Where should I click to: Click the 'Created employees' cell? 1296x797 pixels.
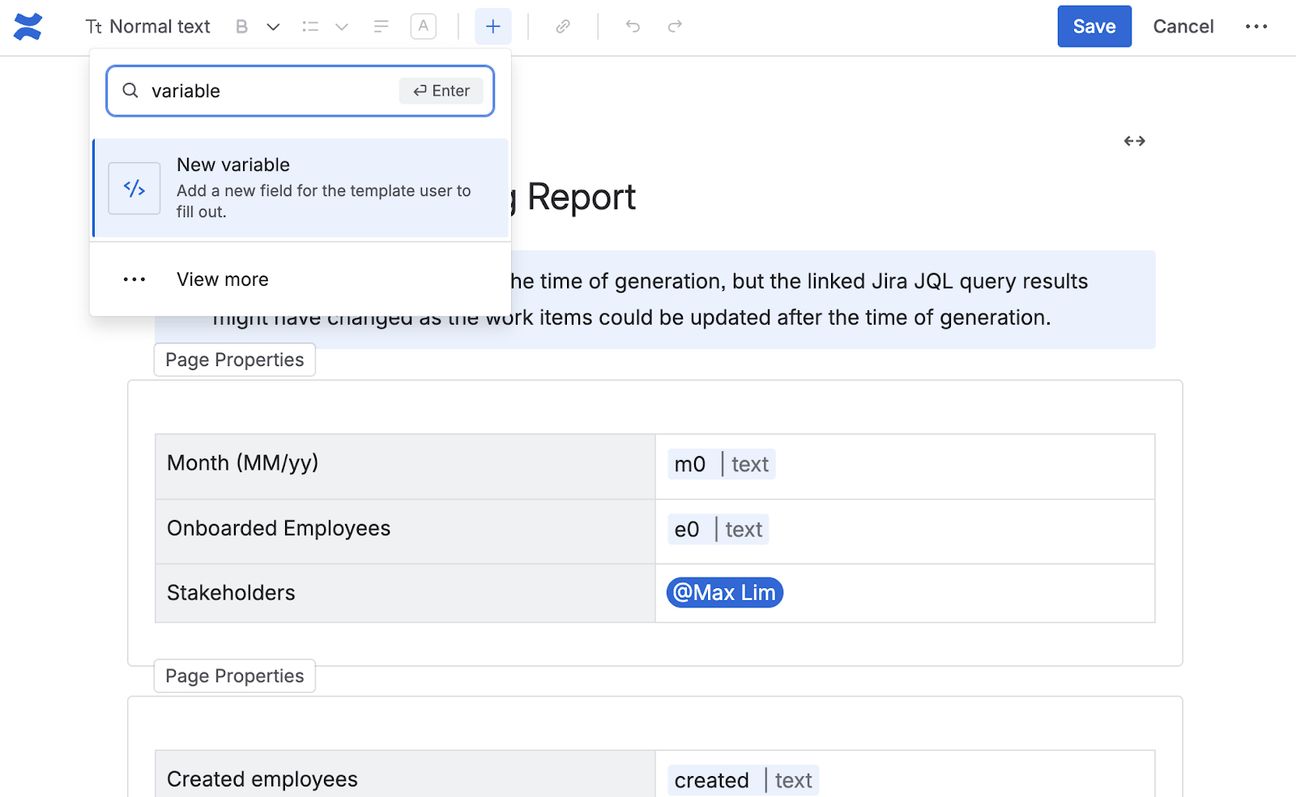tap(405, 775)
